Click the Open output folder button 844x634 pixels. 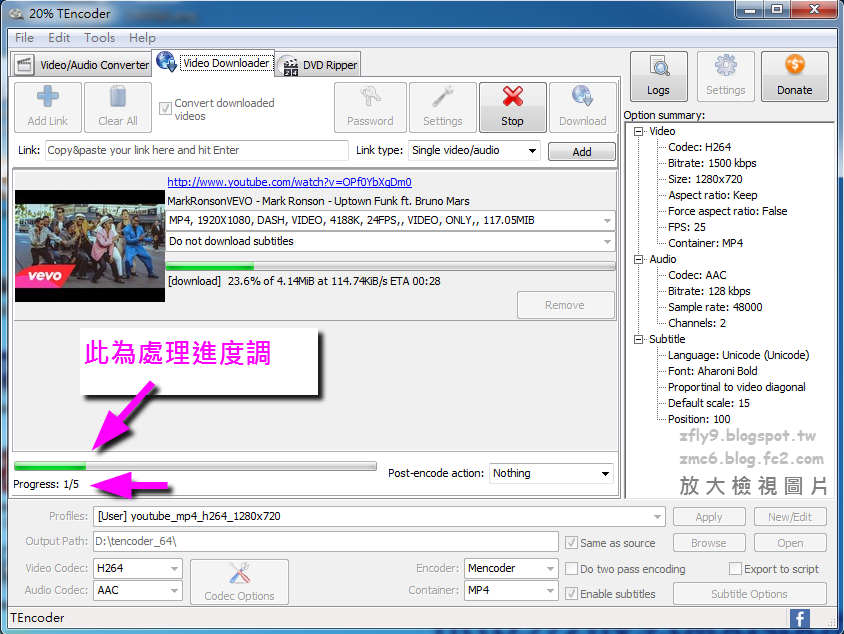pos(790,543)
